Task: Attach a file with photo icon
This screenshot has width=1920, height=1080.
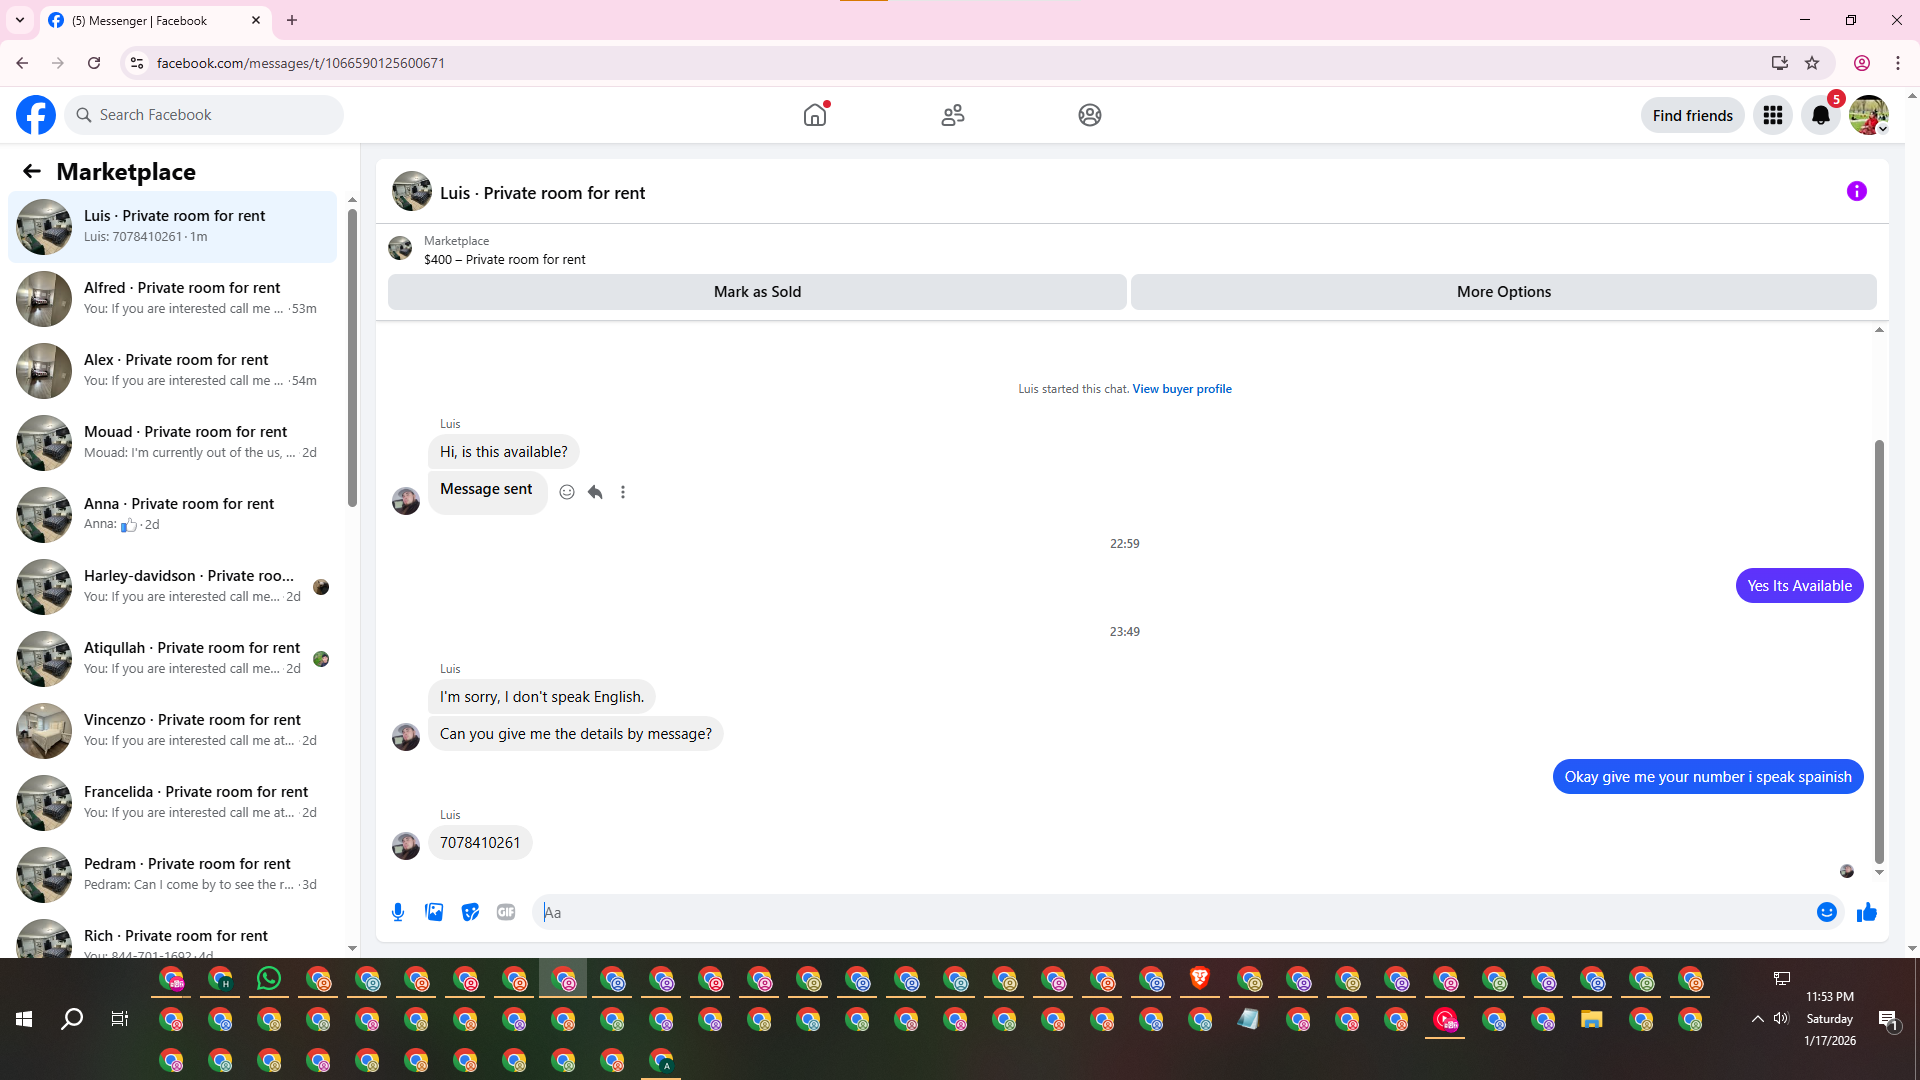Action: pyautogui.click(x=434, y=912)
